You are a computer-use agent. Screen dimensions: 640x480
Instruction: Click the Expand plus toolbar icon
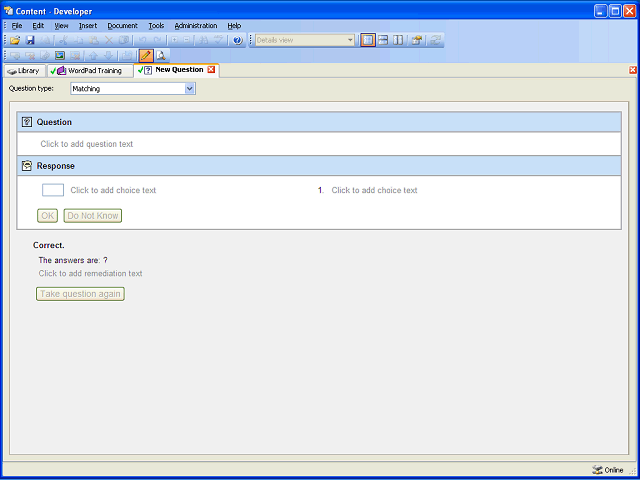click(x=174, y=40)
